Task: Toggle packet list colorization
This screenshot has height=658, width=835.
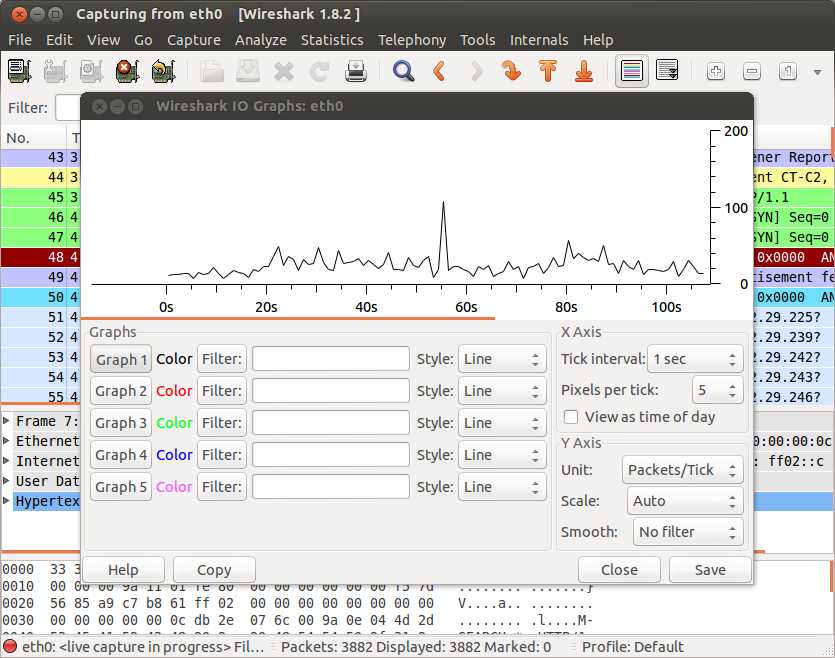Action: (632, 71)
